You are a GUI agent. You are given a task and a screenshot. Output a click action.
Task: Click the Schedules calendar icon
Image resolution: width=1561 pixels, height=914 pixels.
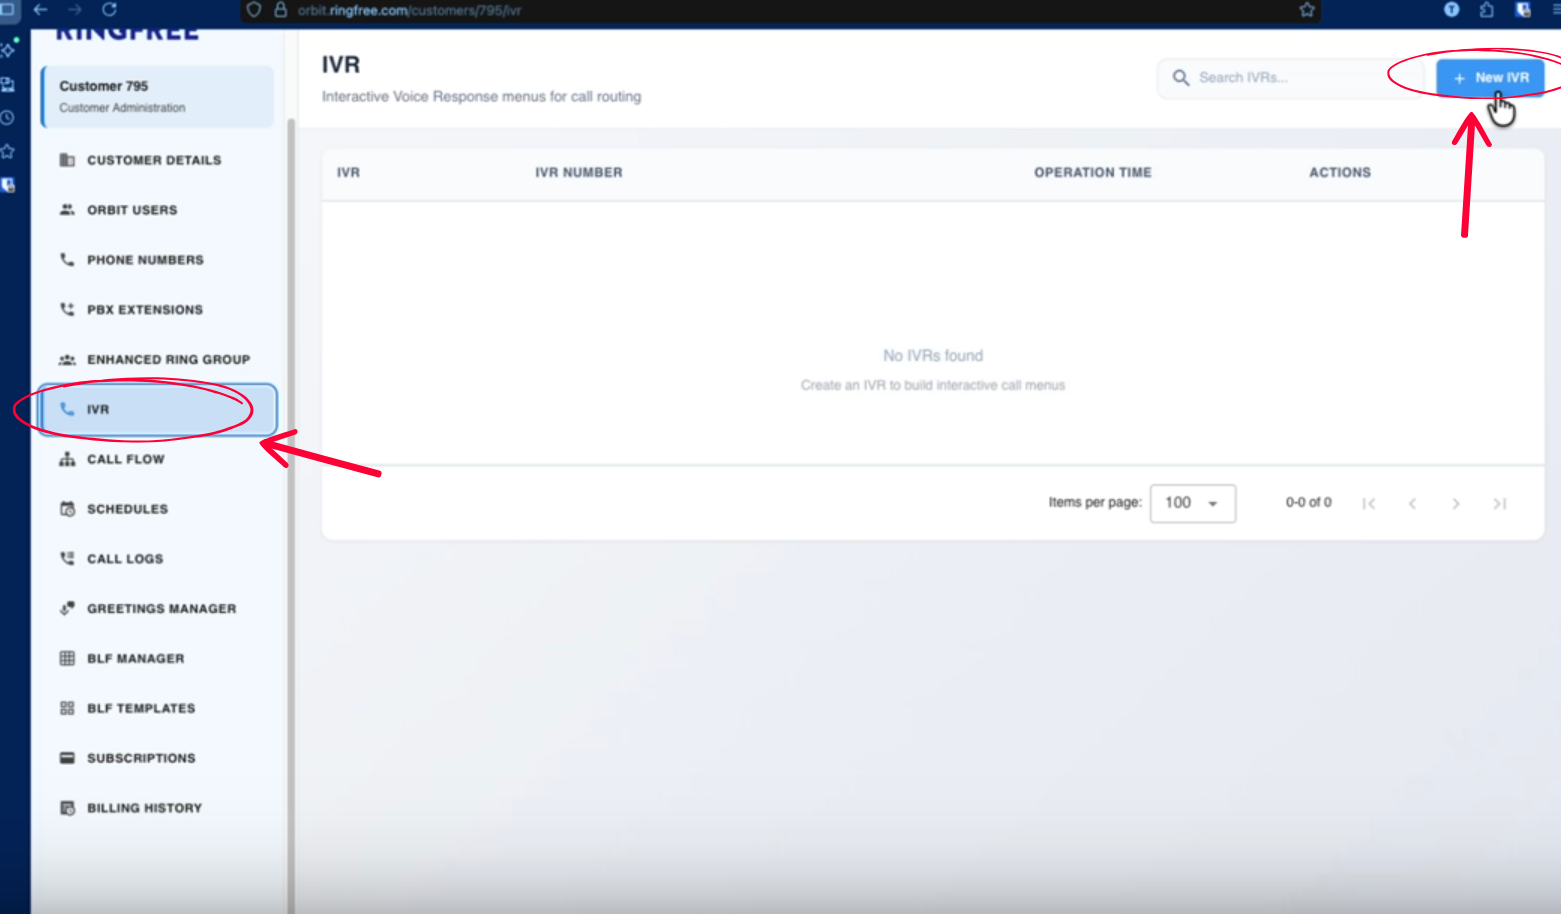67,509
